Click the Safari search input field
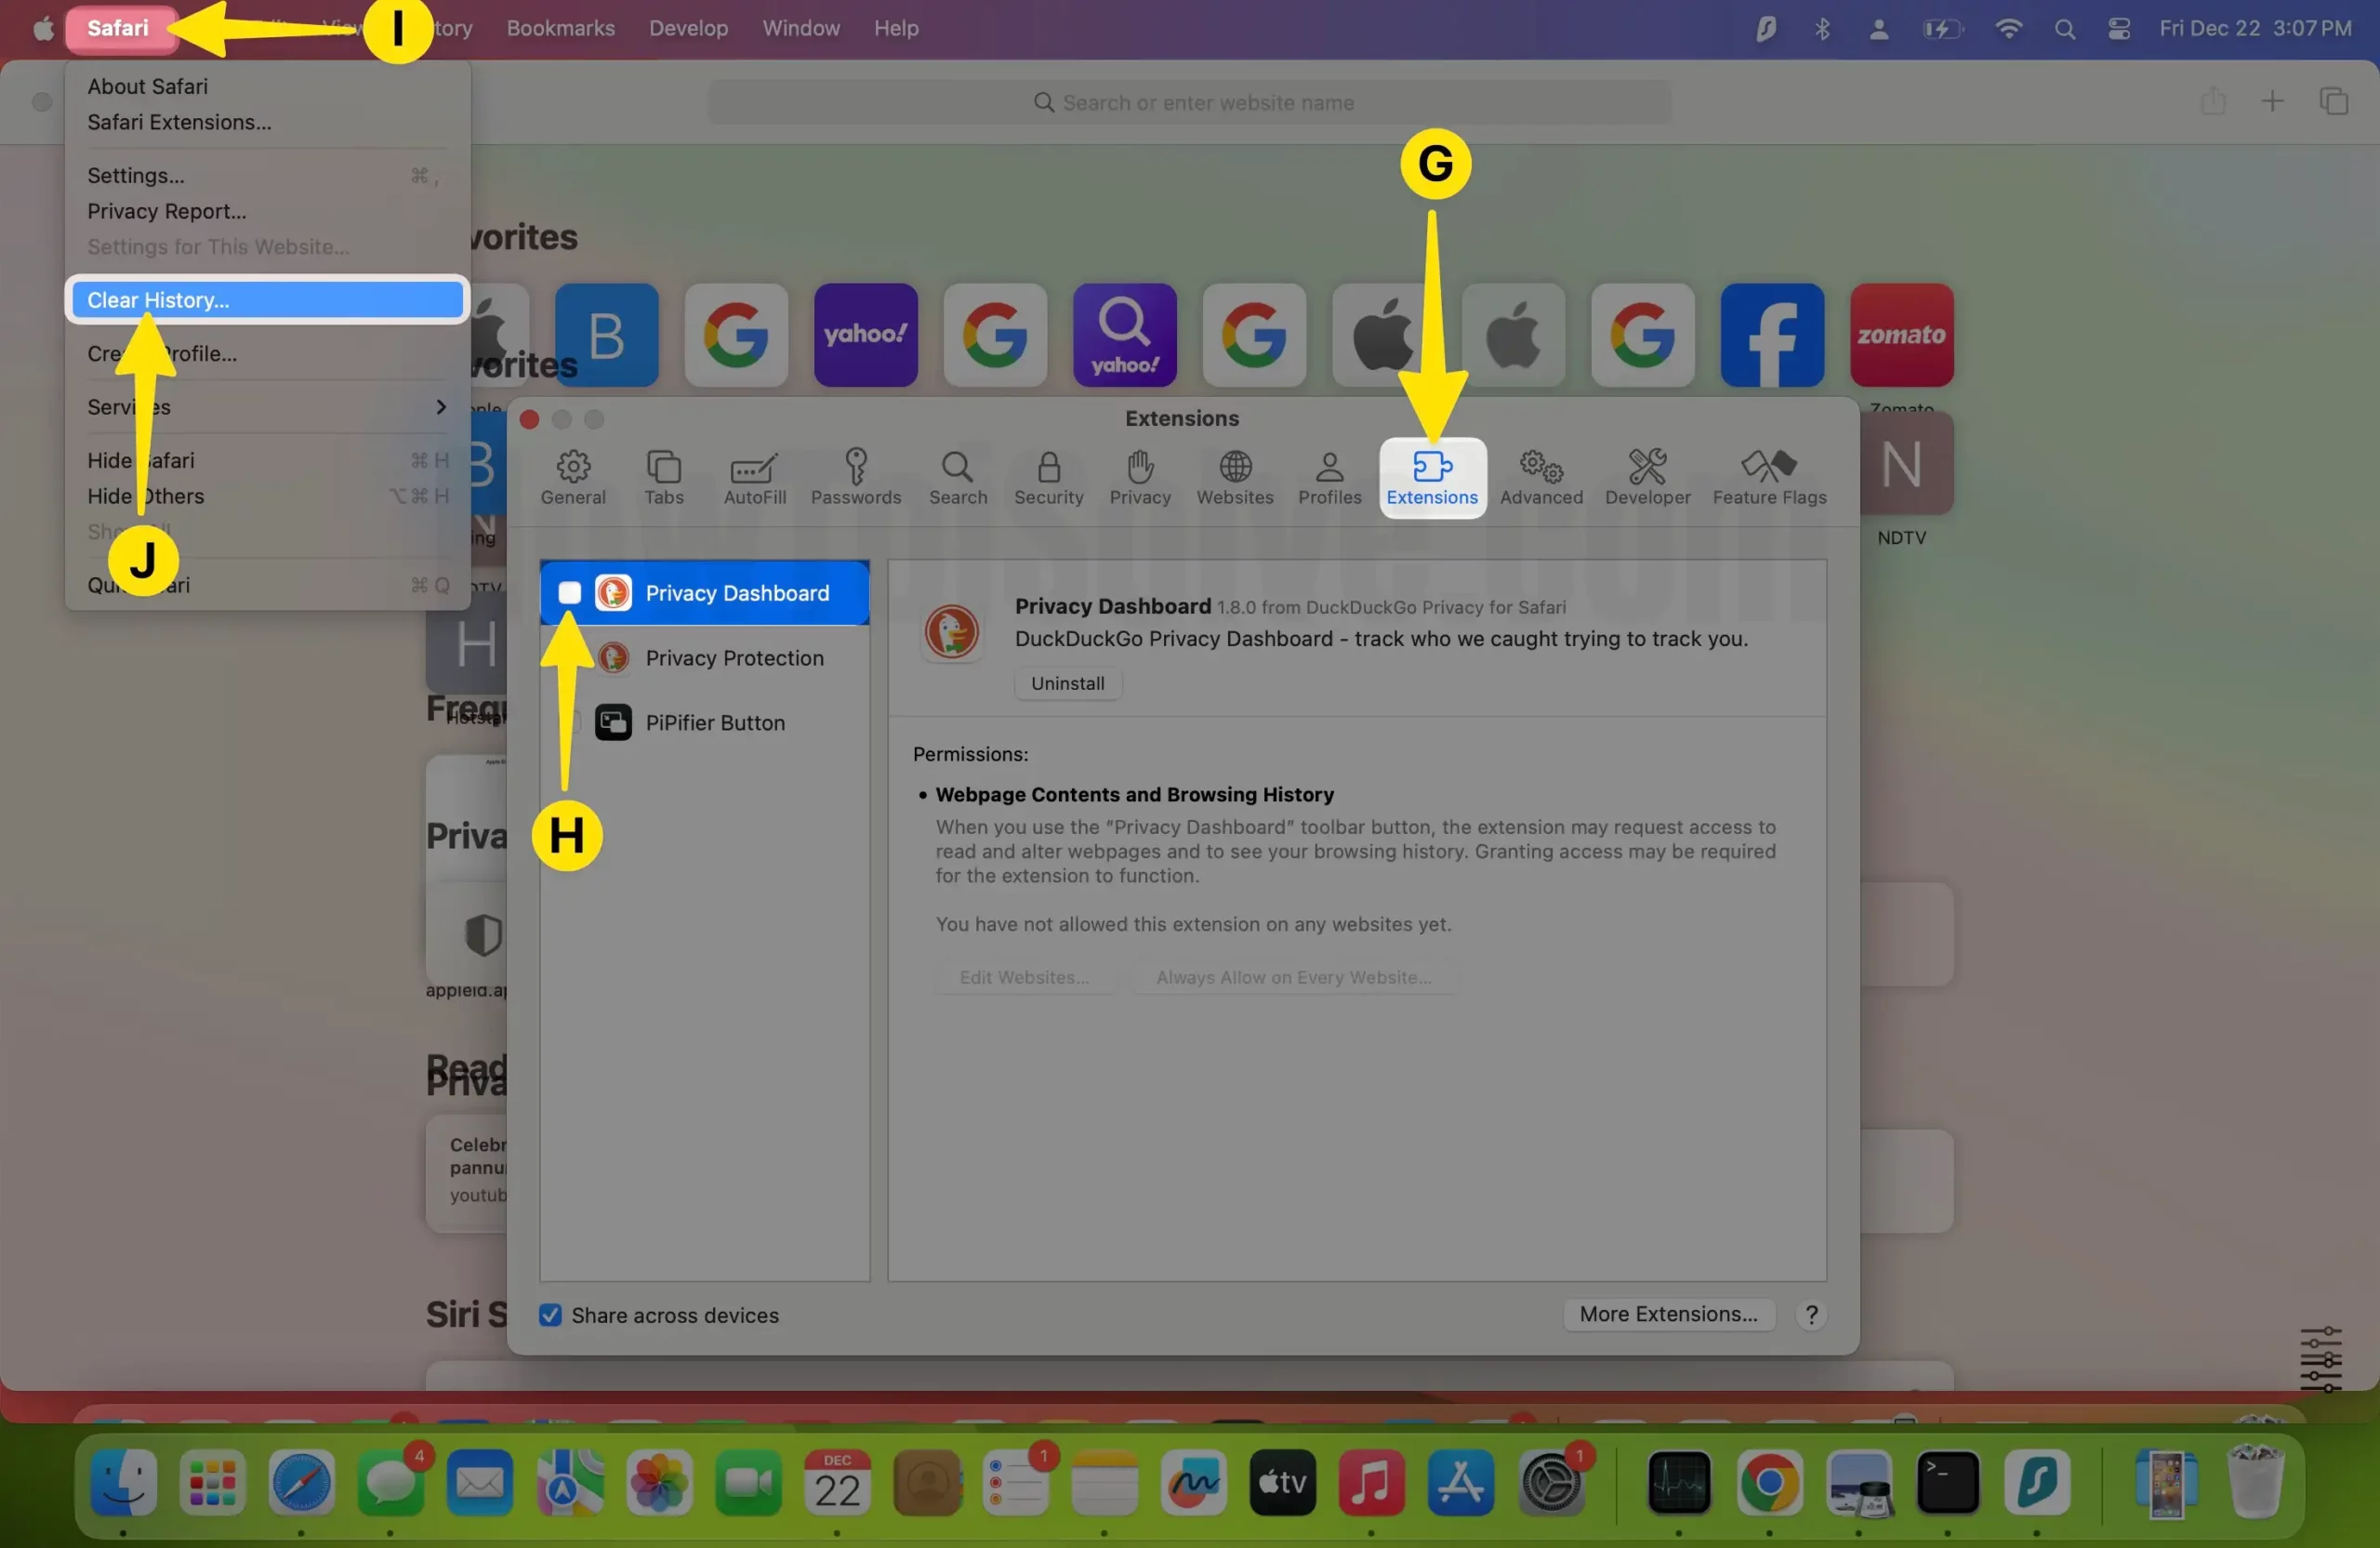The image size is (2380, 1548). coord(1190,100)
